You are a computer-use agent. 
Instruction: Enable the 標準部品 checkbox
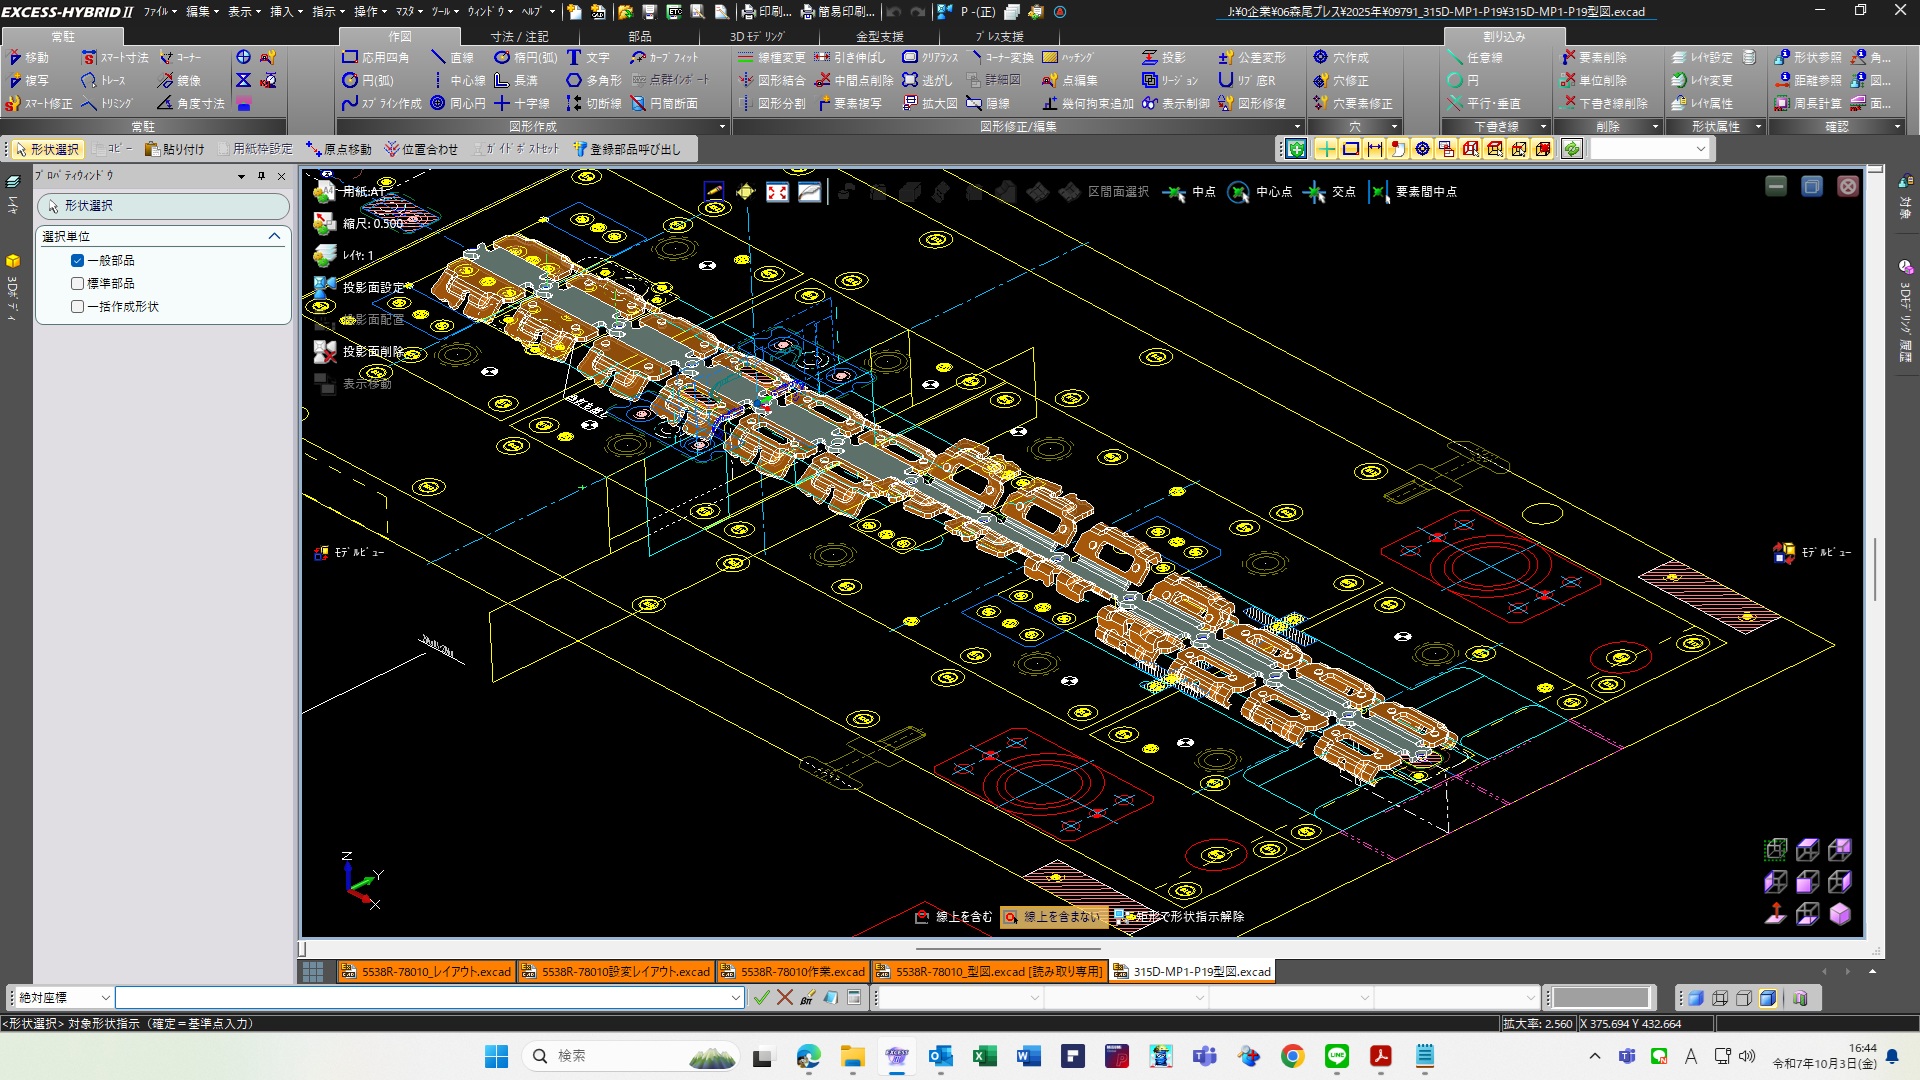77,283
